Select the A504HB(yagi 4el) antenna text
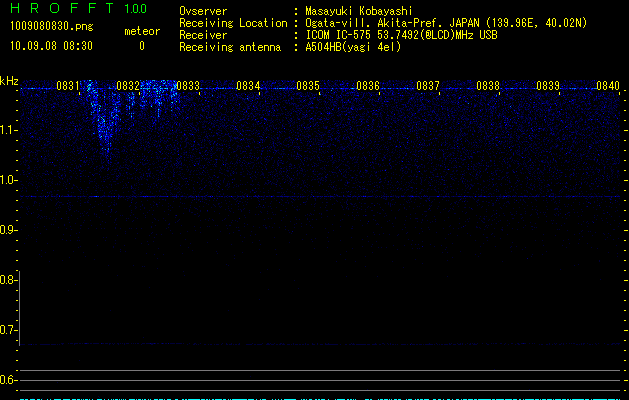Image resolution: width=629 pixels, height=400 pixels. [x=353, y=47]
